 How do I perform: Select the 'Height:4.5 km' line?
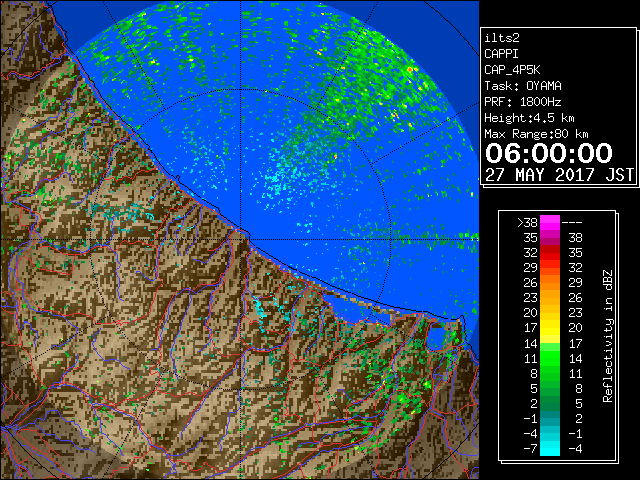click(x=529, y=118)
